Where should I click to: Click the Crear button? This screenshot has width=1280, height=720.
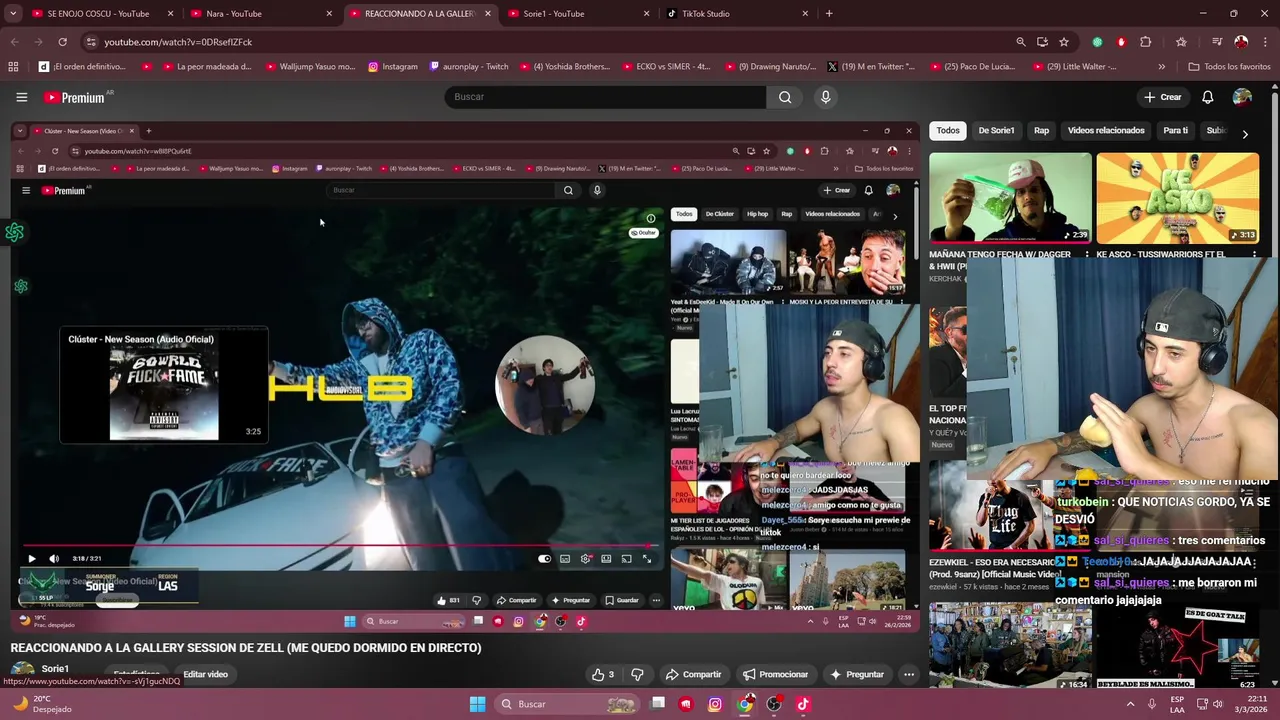tap(1163, 97)
